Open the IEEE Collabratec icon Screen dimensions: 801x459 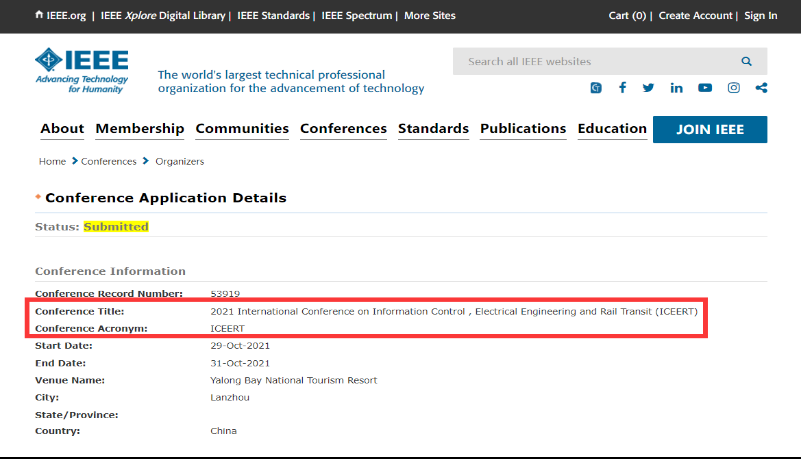point(596,88)
